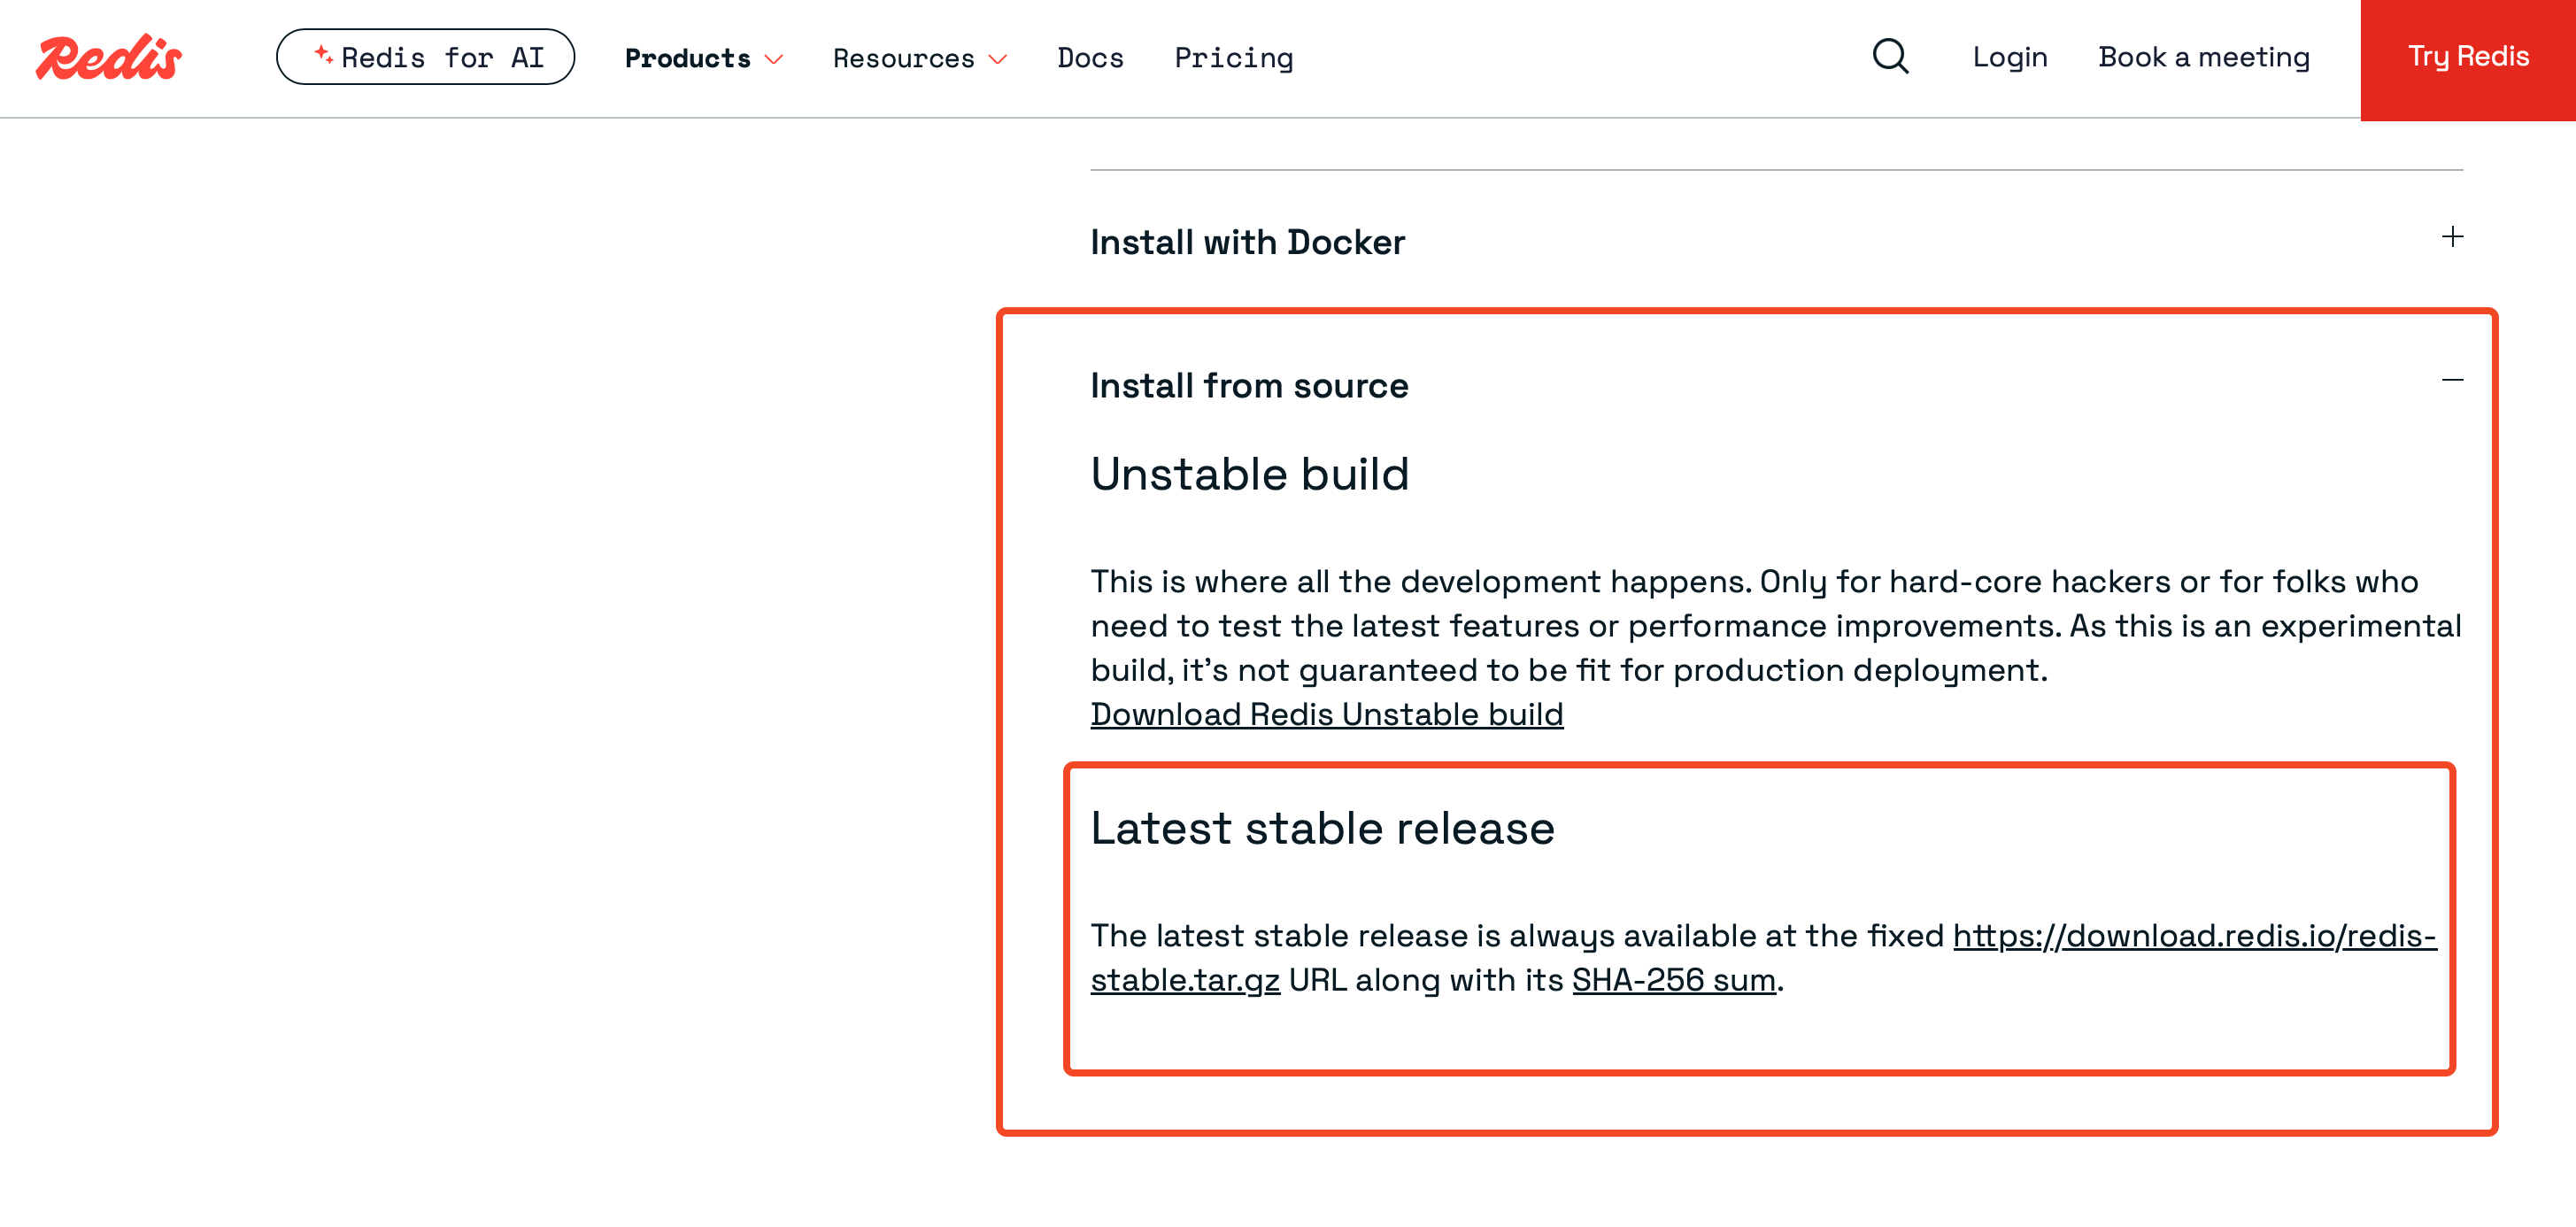Click the Login link
Image resolution: width=2576 pixels, height=1227 pixels.
click(x=2009, y=57)
